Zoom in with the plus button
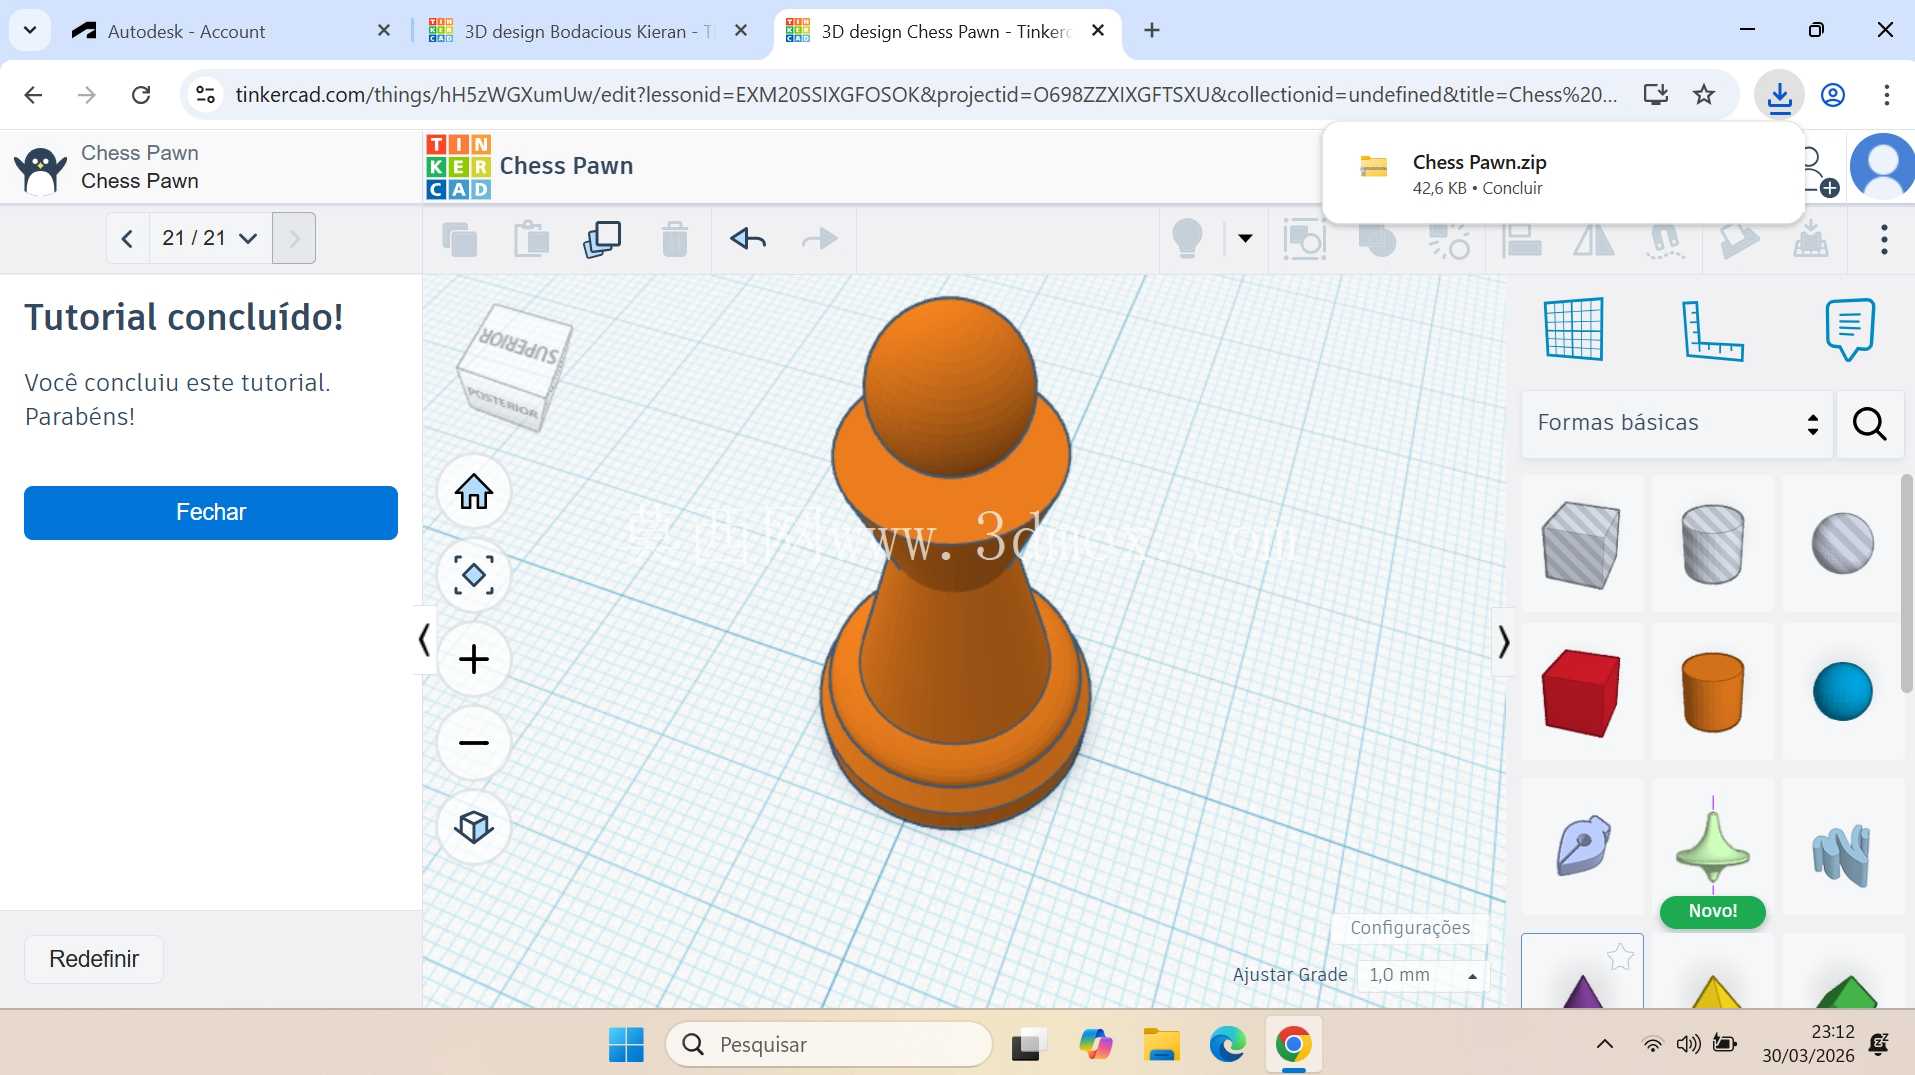 pos(474,659)
